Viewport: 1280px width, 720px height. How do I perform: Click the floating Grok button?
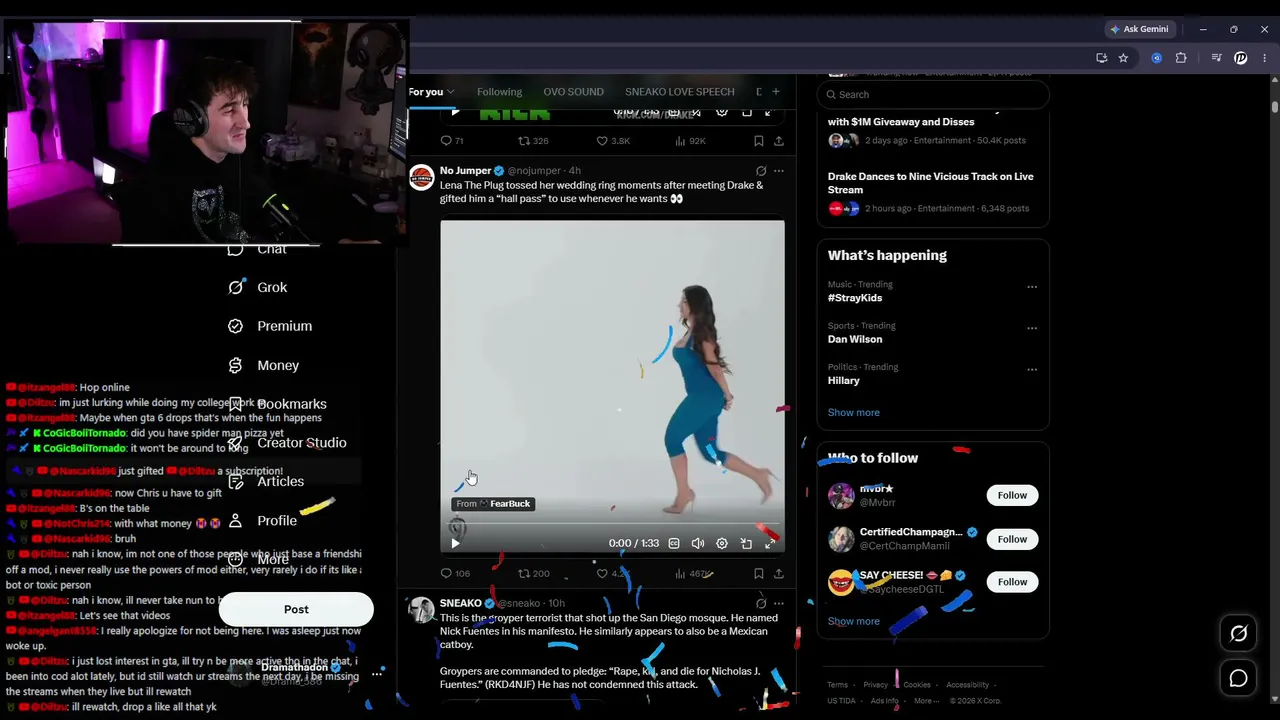tap(1238, 633)
